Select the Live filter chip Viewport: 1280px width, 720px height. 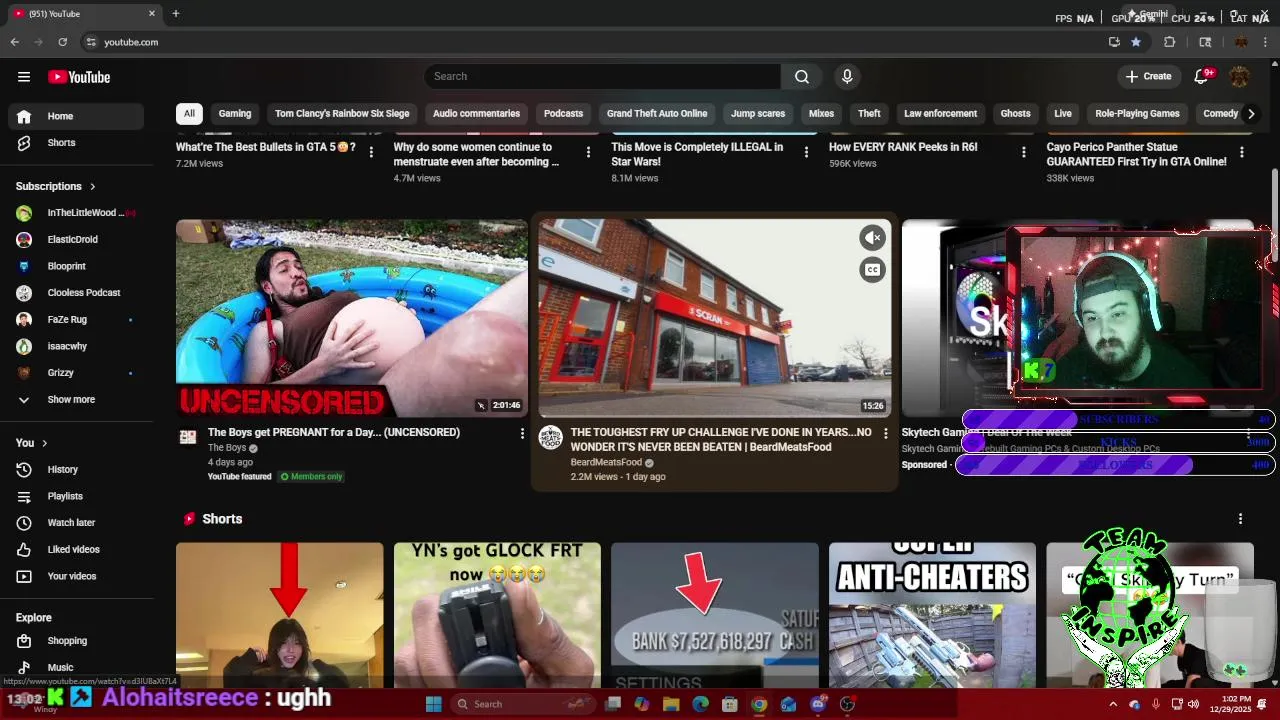click(1063, 114)
